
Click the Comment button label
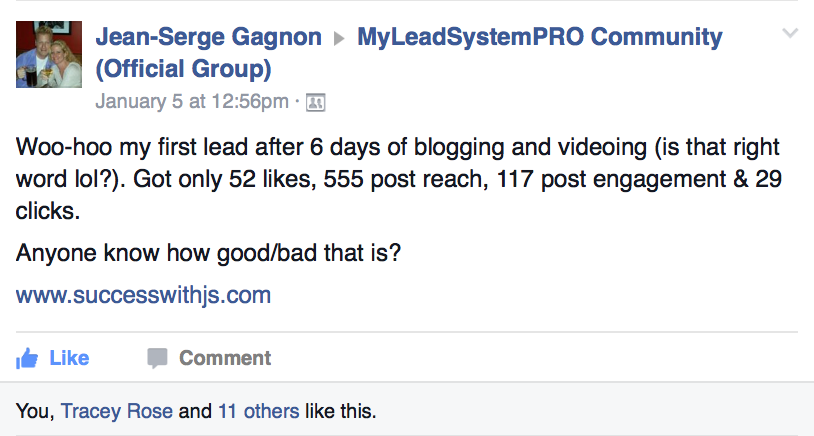[225, 358]
